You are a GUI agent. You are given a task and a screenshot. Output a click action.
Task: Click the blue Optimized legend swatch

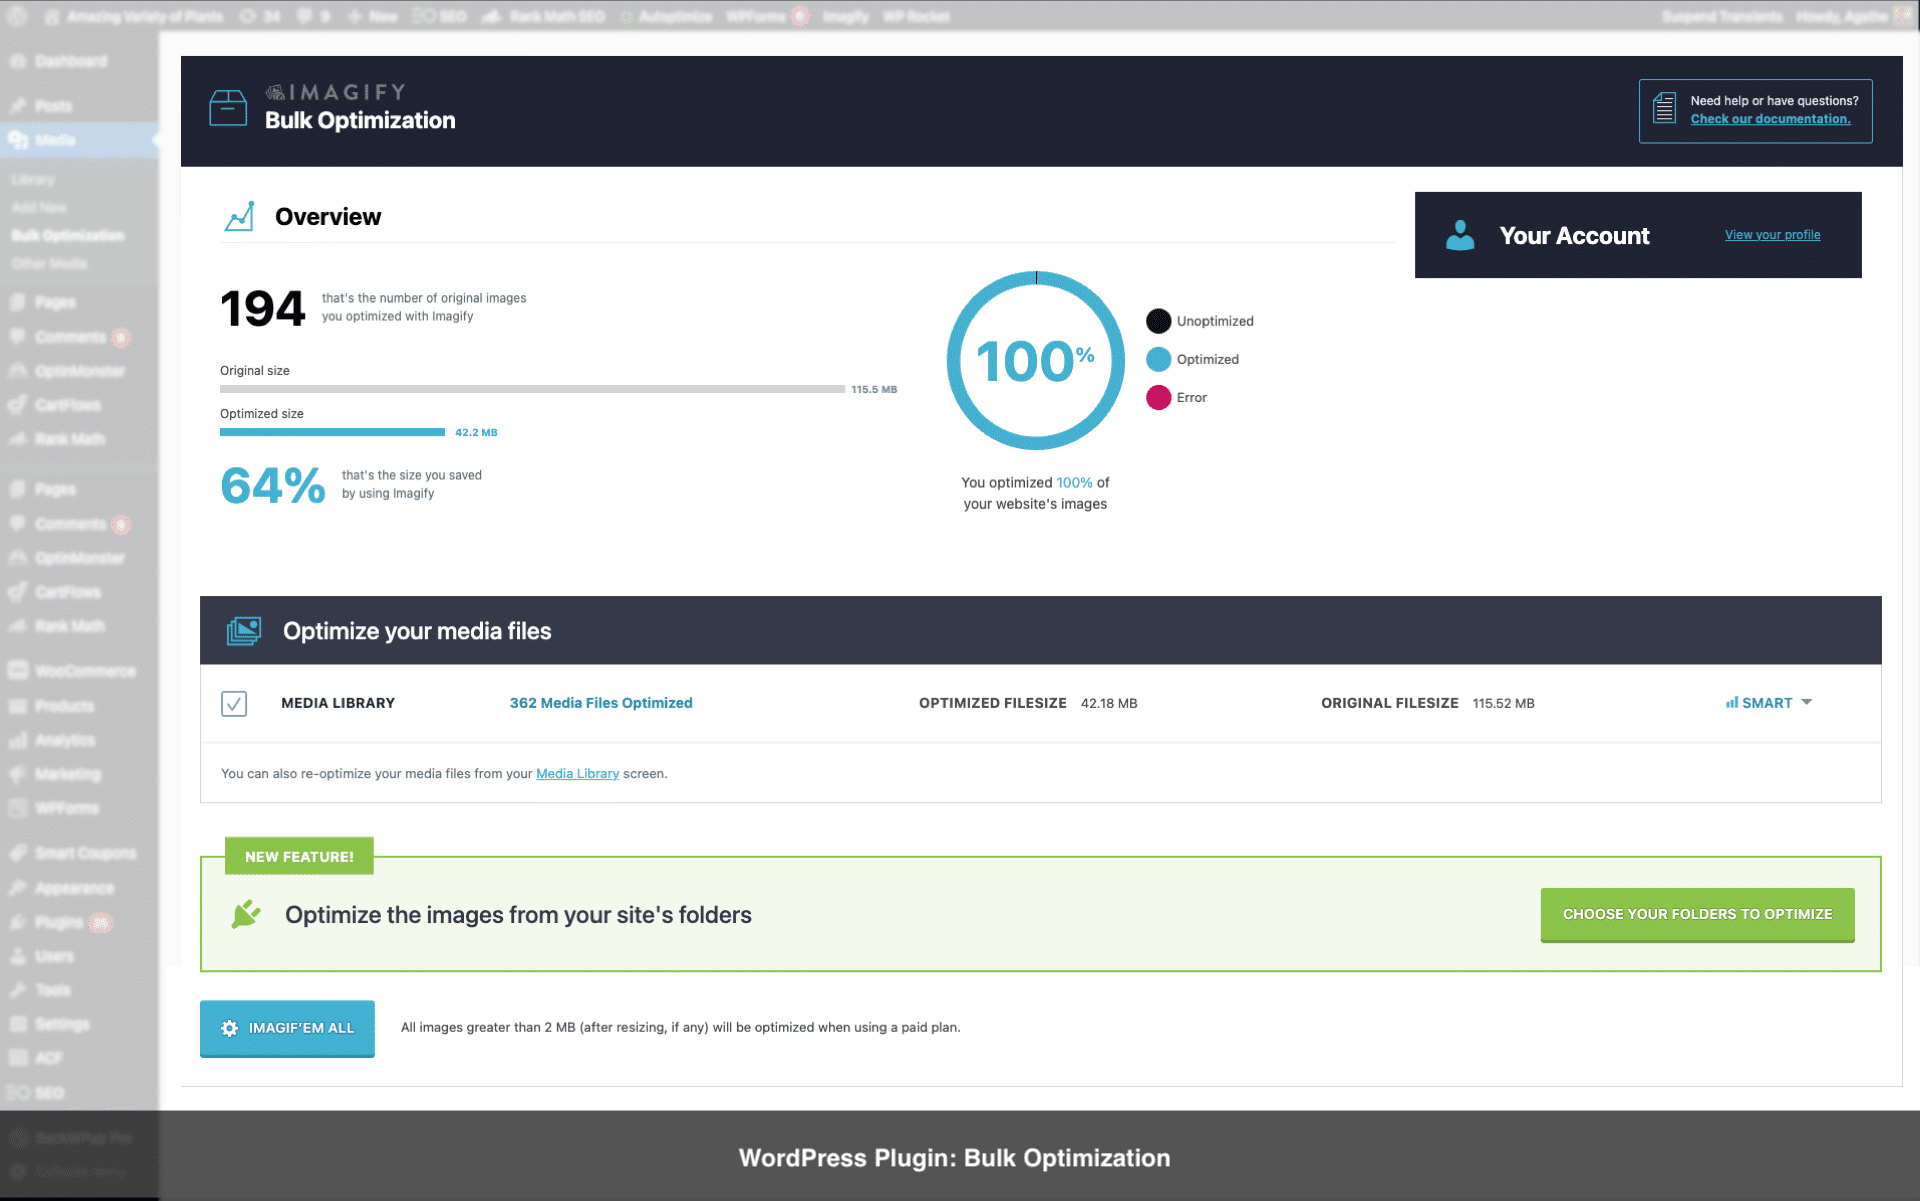1158,359
